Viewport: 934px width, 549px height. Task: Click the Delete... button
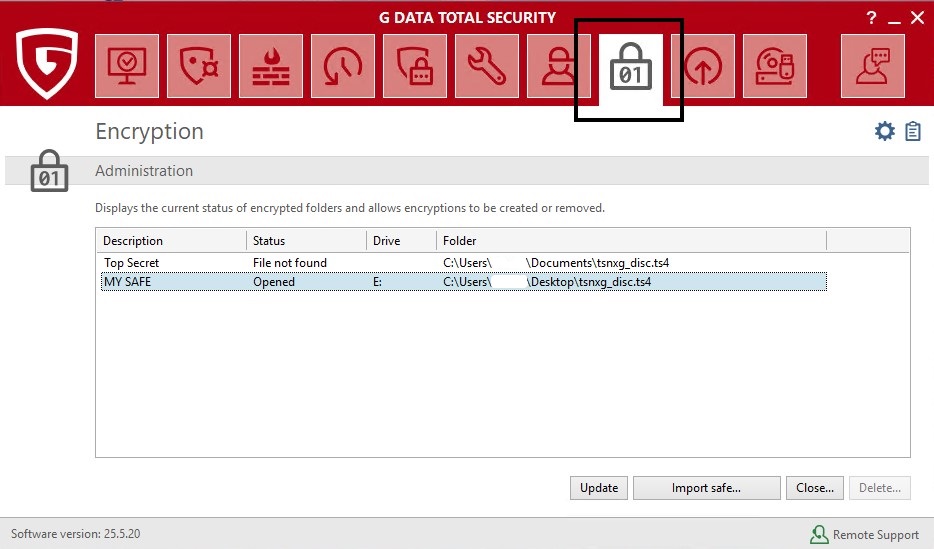tap(880, 488)
